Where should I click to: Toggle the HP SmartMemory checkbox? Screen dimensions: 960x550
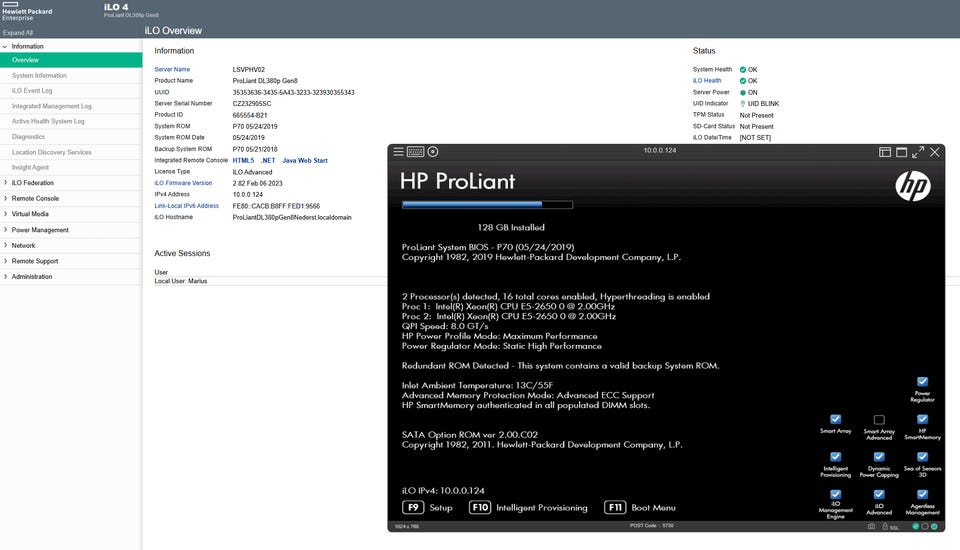pos(922,419)
